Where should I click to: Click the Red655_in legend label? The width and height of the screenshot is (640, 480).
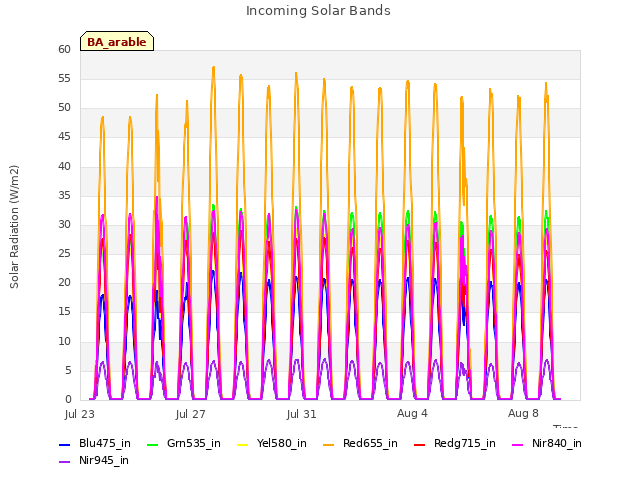(370, 443)
